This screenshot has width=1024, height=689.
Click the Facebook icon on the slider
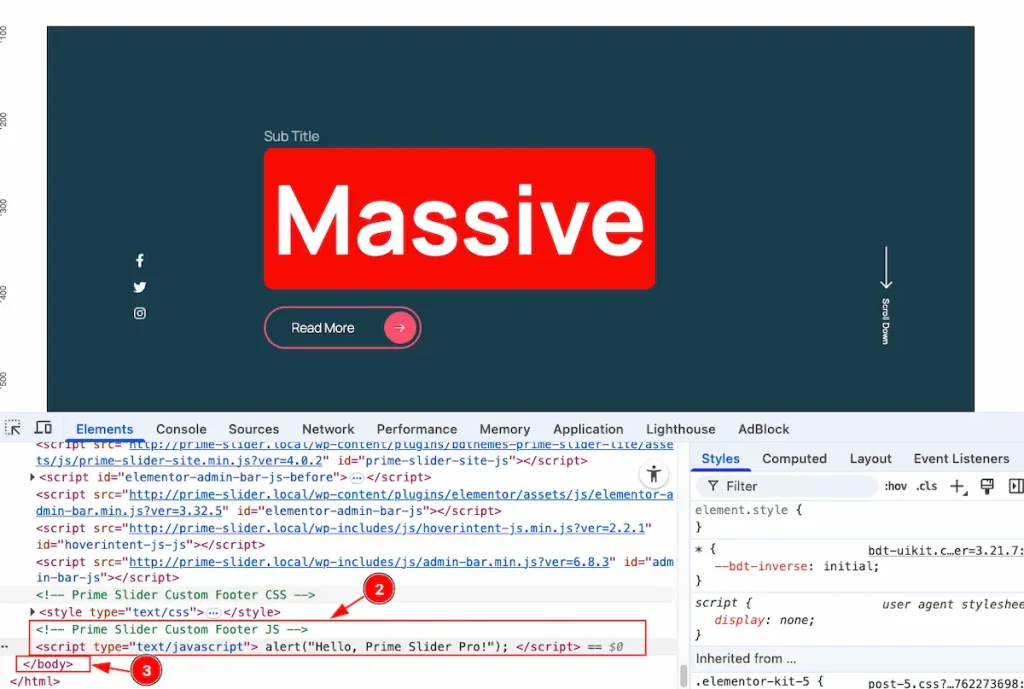[x=140, y=260]
